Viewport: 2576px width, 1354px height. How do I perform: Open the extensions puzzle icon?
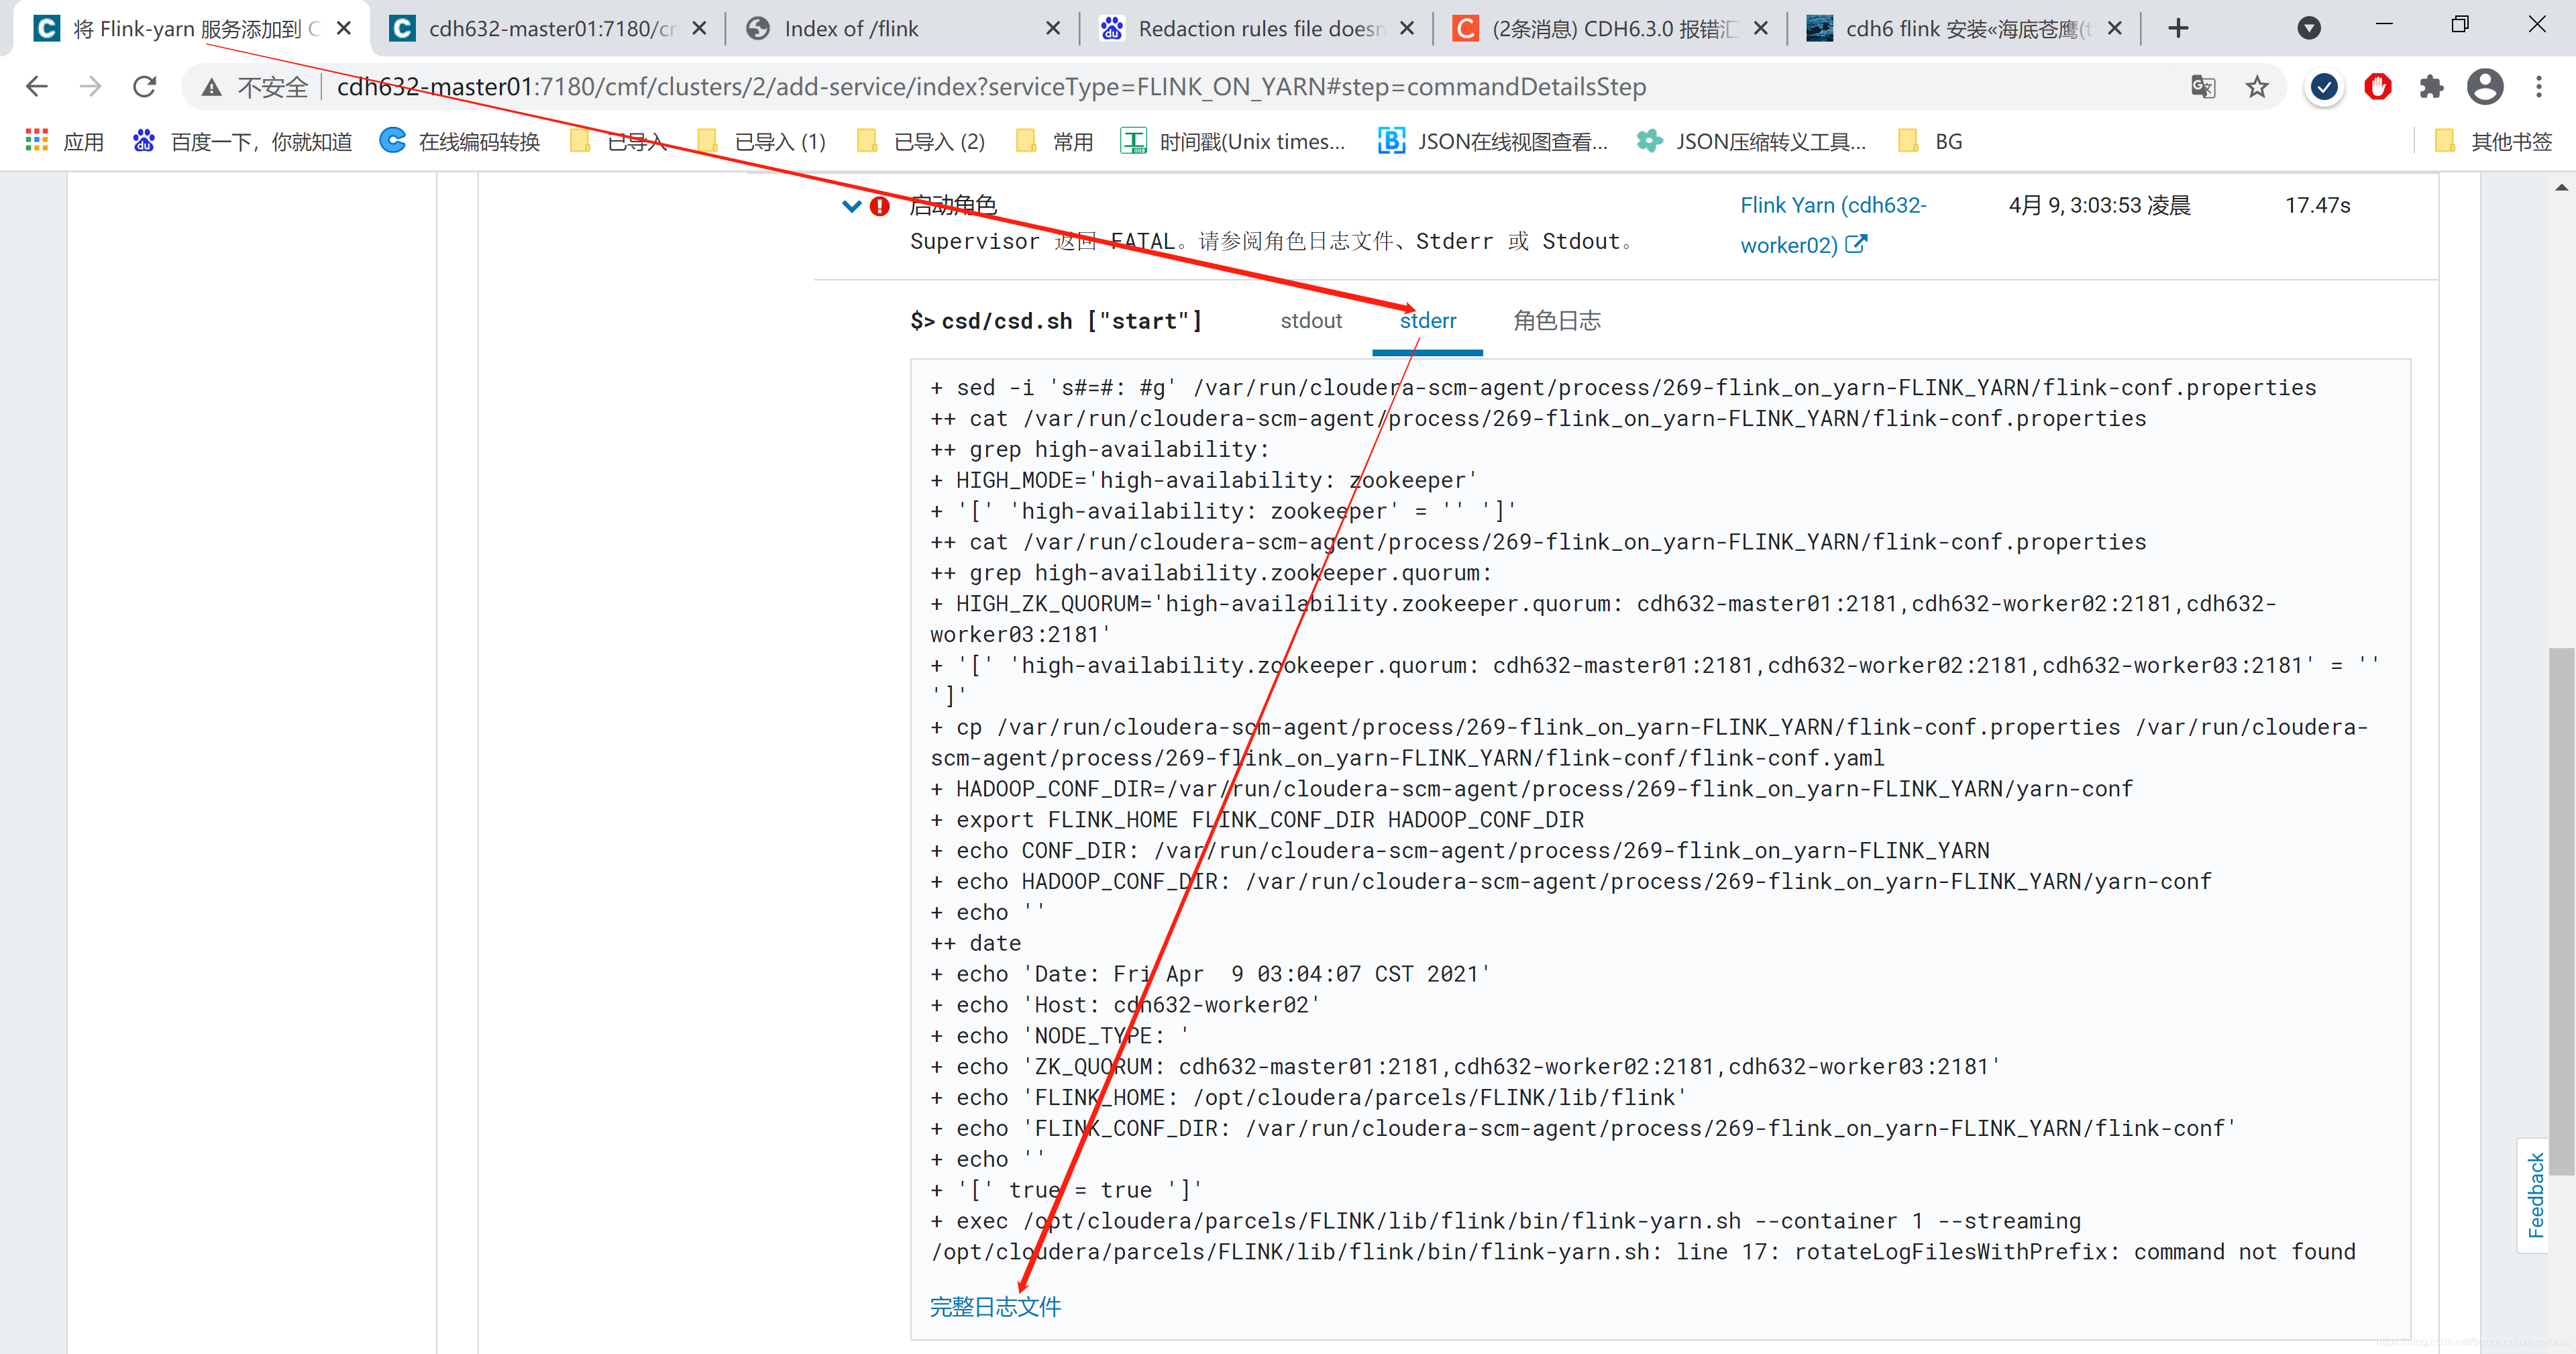click(x=2431, y=87)
